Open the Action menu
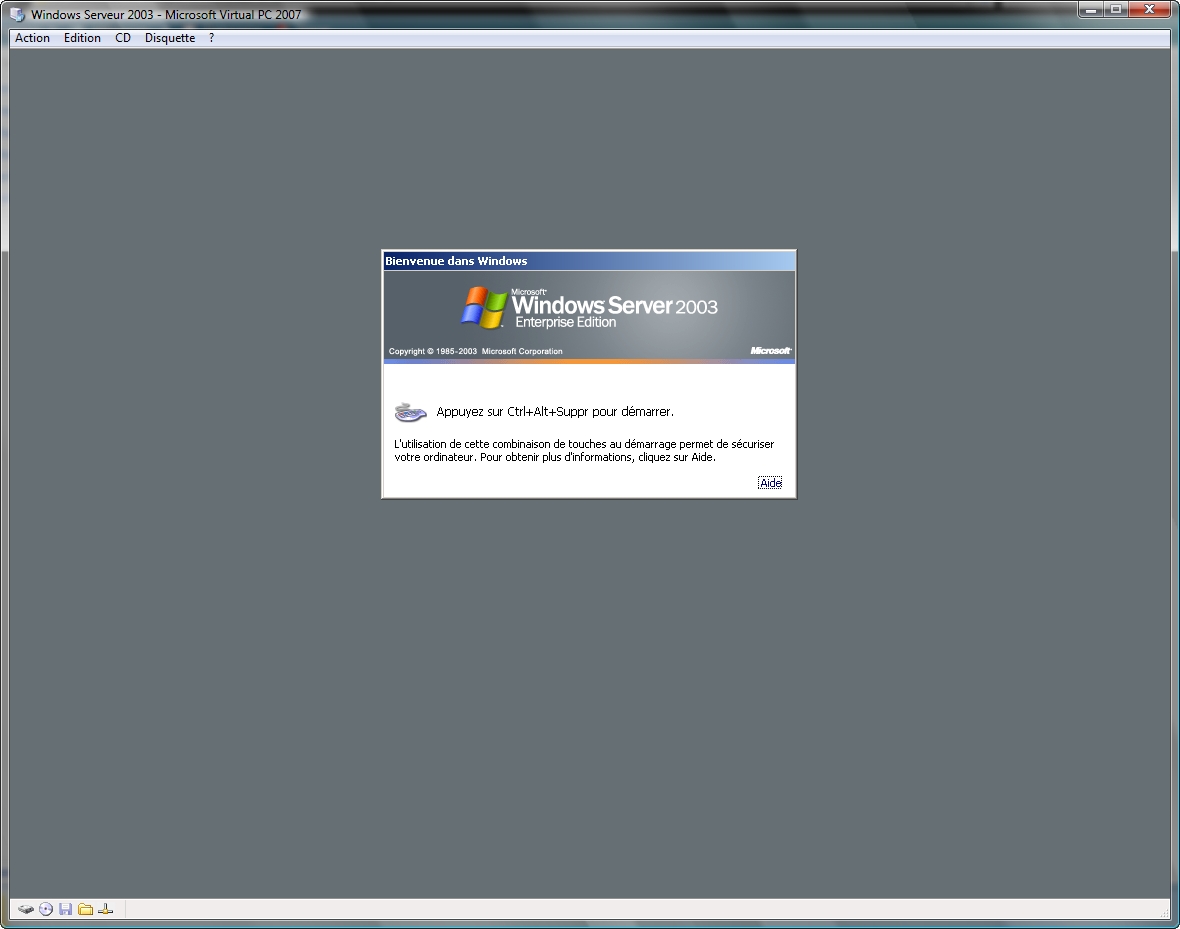1180x929 pixels. coord(32,38)
